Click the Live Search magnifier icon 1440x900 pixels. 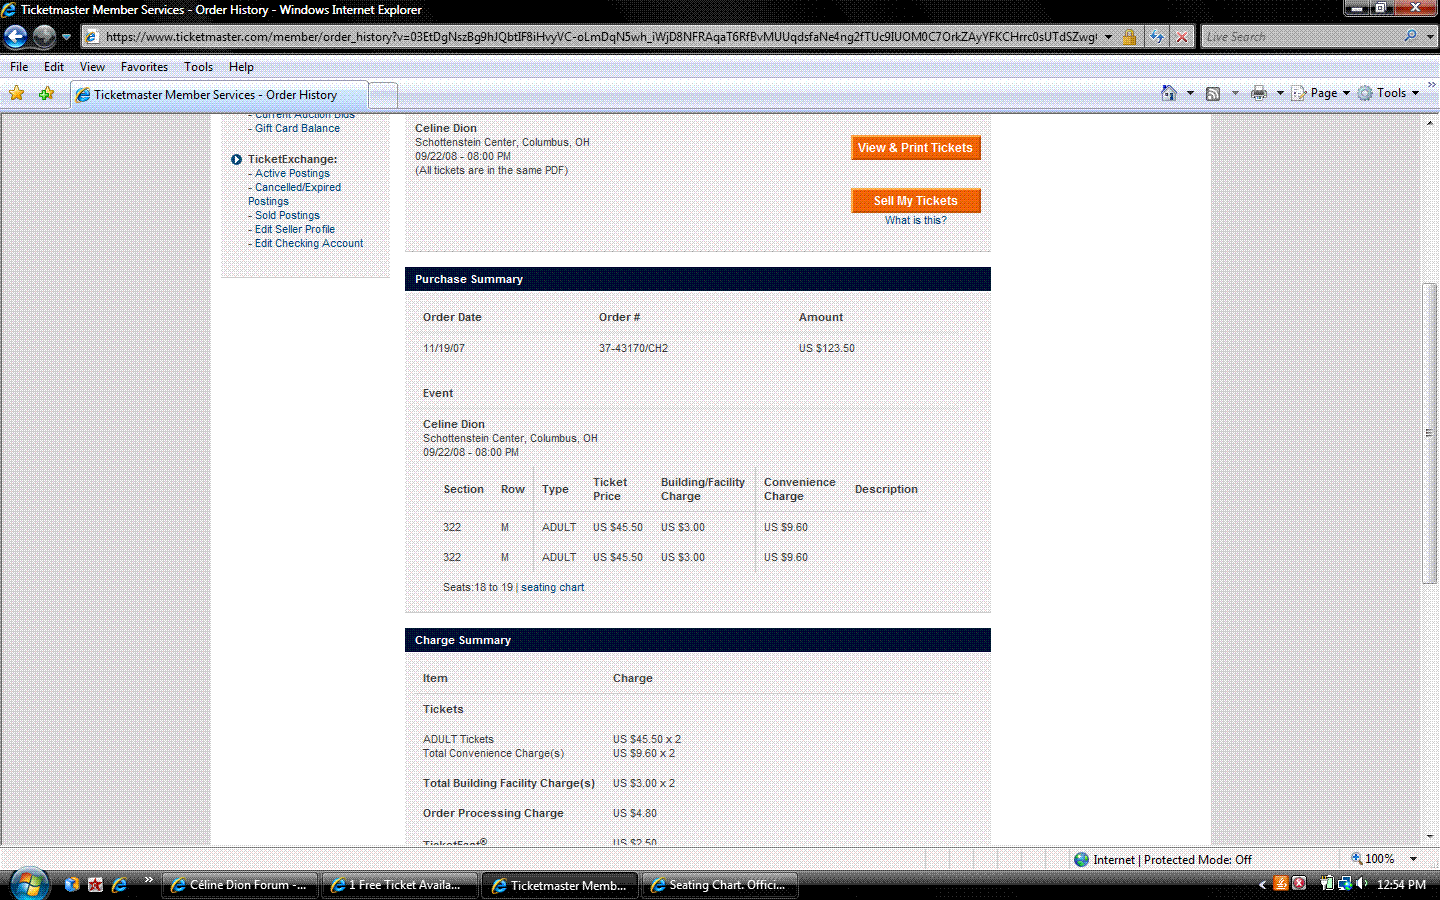1410,36
